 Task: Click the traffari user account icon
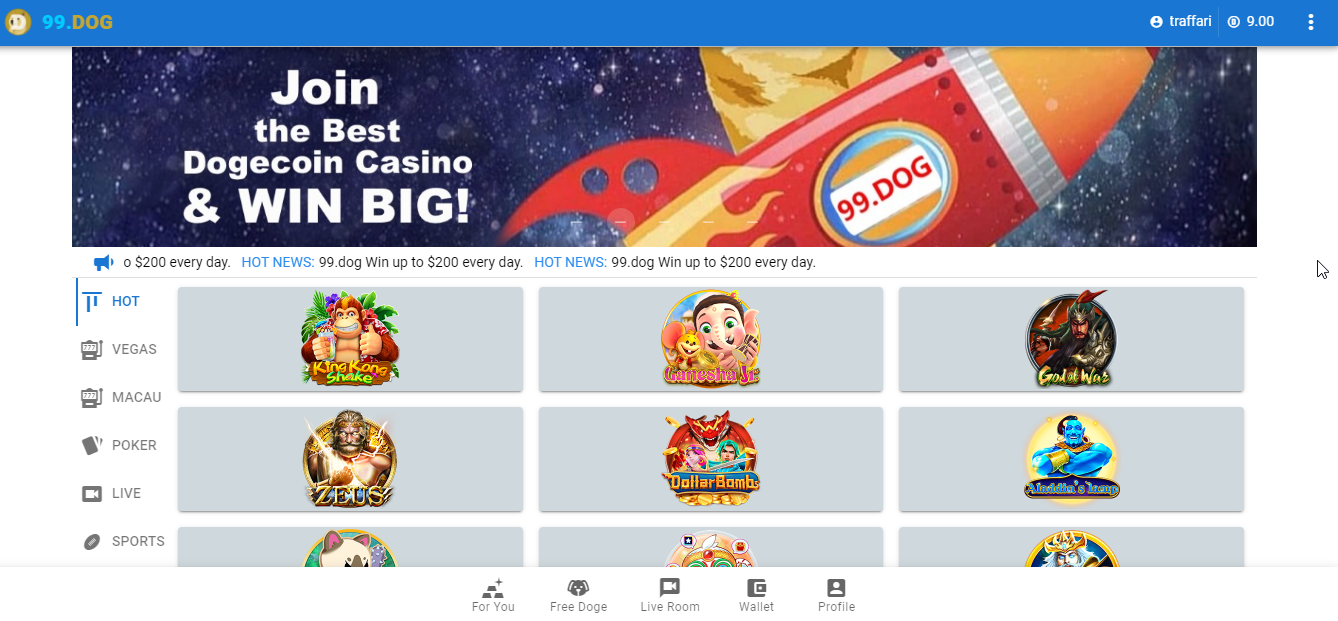point(1156,22)
